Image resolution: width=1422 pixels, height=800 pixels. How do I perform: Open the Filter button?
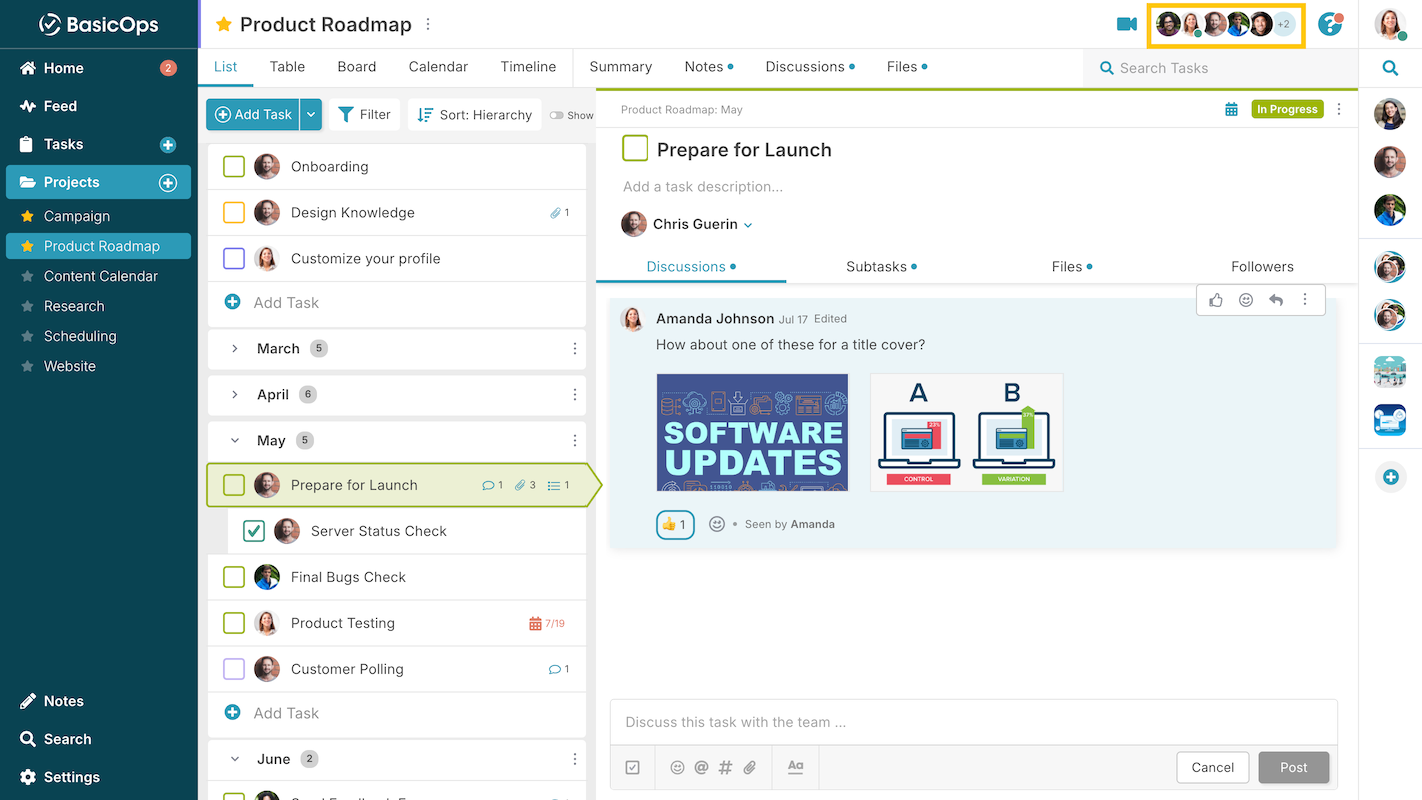click(365, 115)
